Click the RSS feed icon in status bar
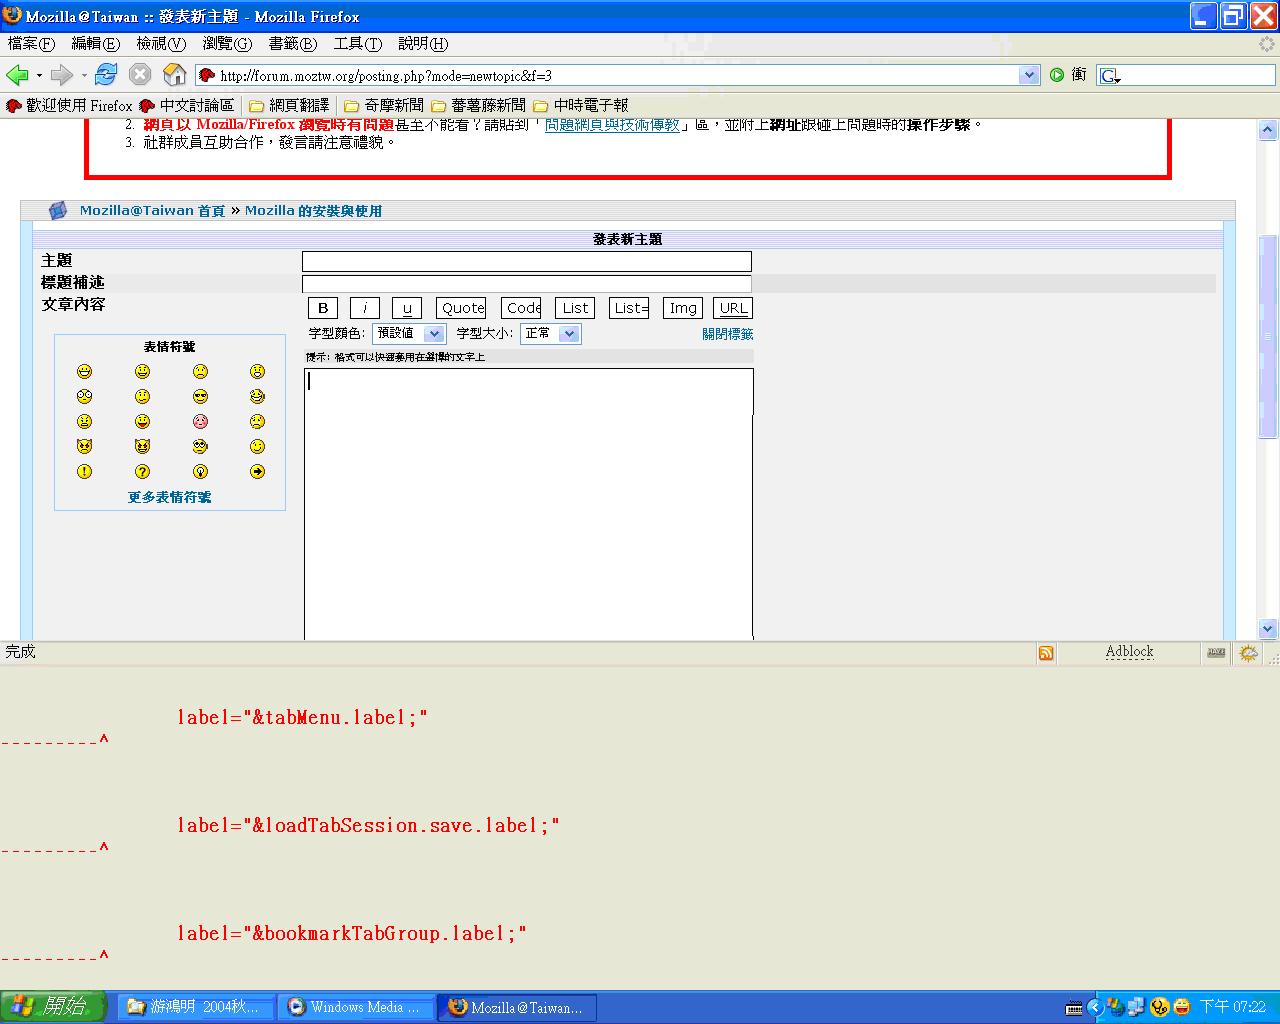Screen dimensions: 1280x1024 (x=1046, y=653)
